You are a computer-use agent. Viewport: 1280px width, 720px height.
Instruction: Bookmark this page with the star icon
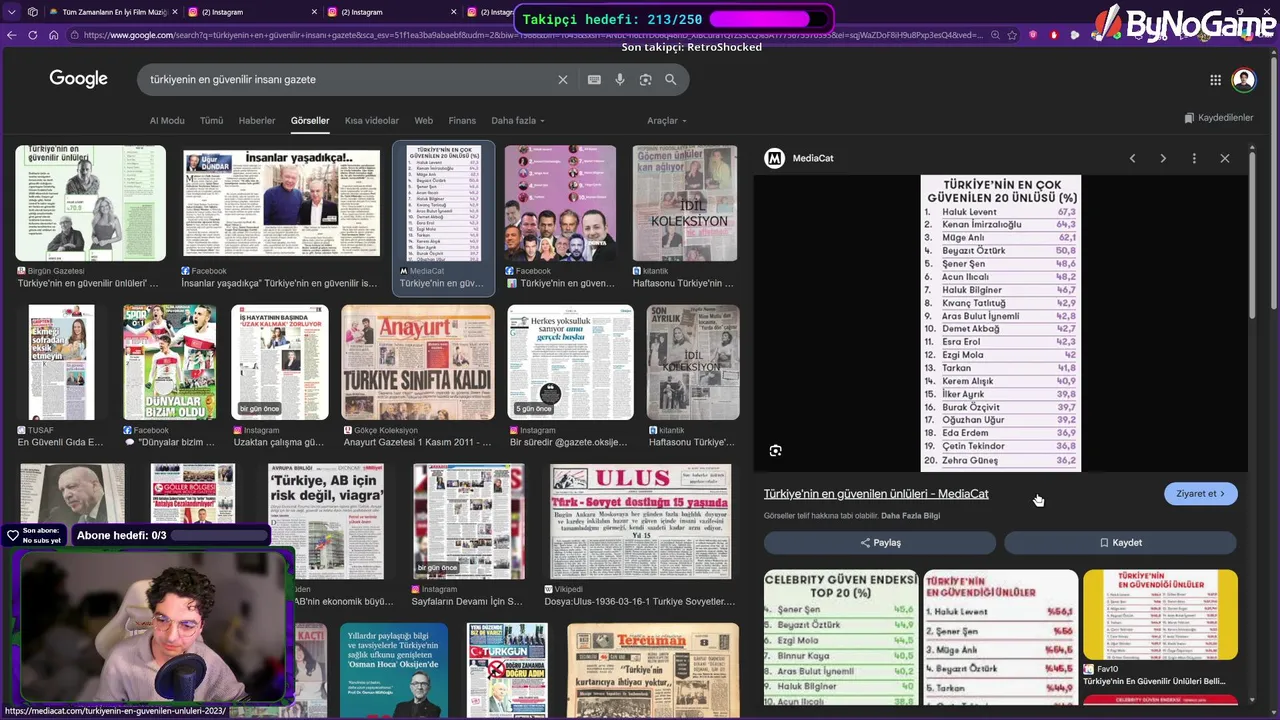click(x=1012, y=35)
